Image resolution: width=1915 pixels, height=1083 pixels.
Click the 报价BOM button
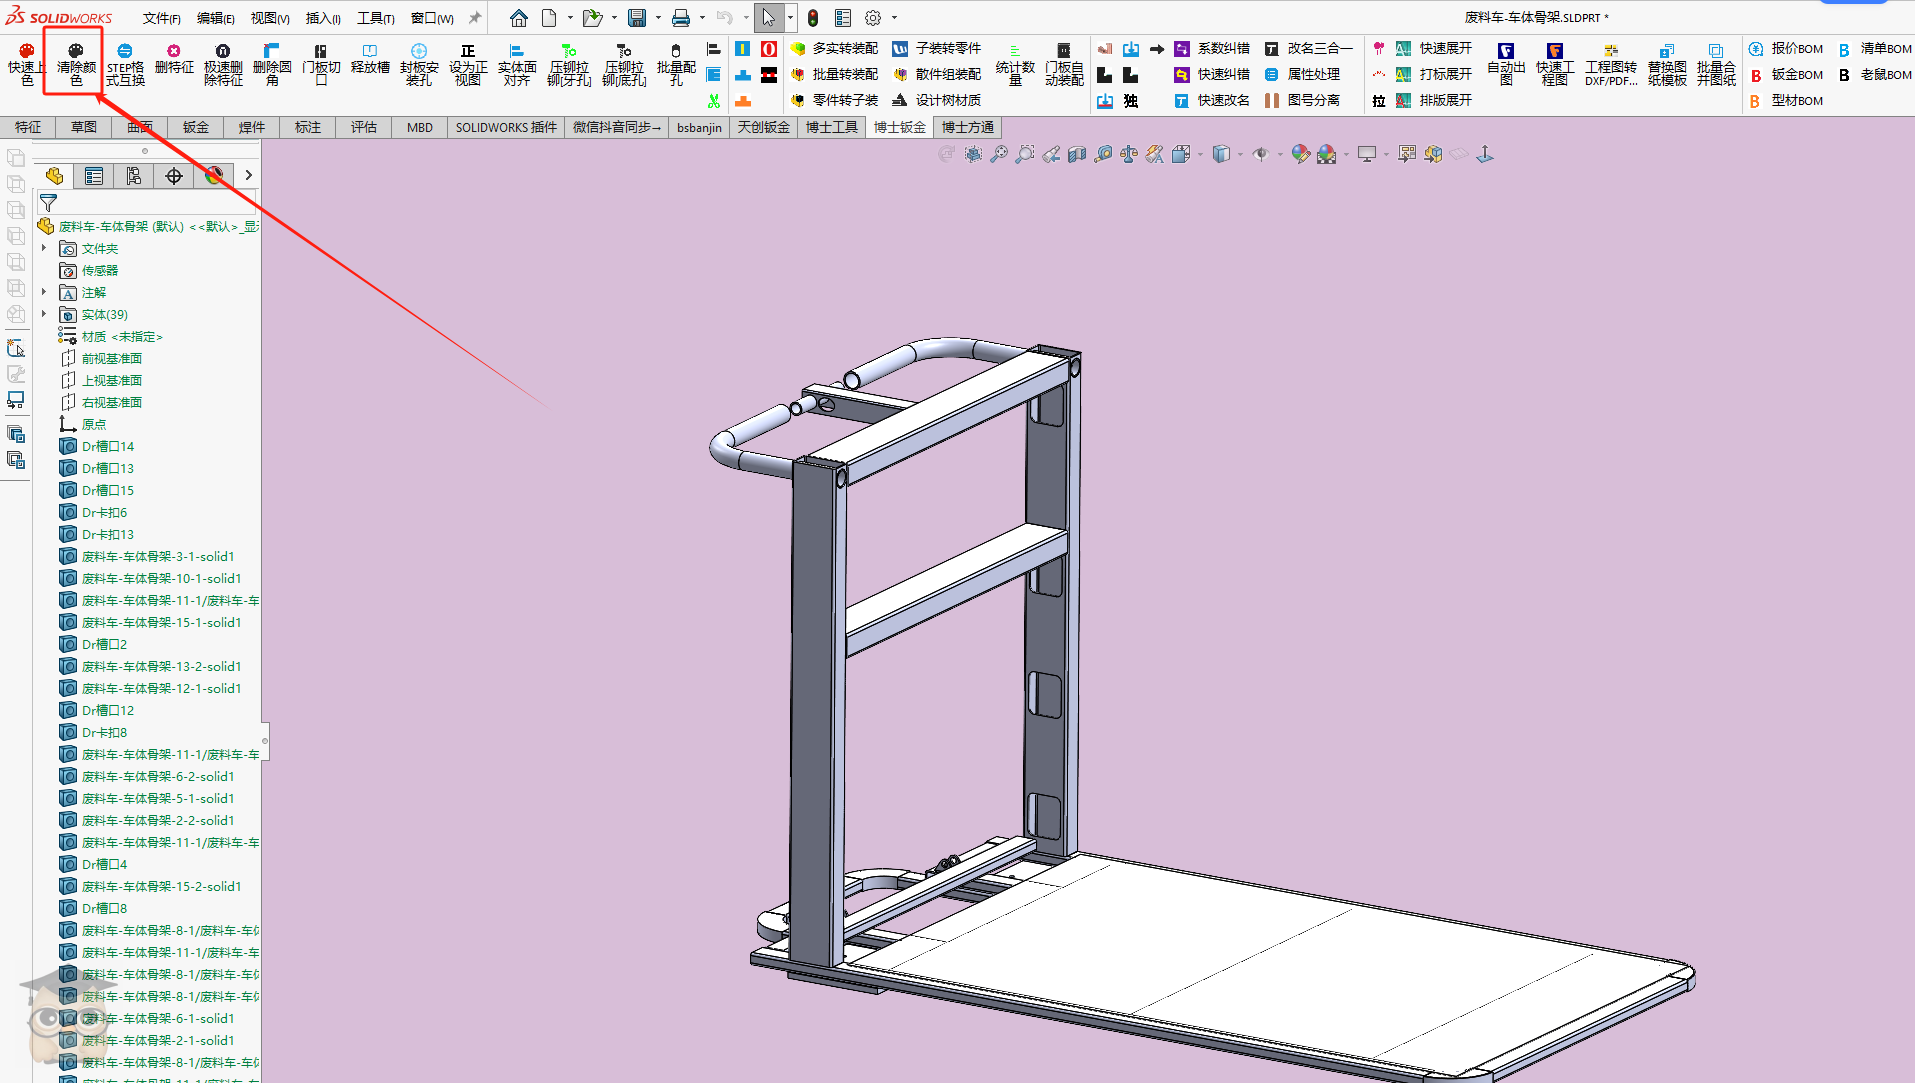click(x=1786, y=48)
